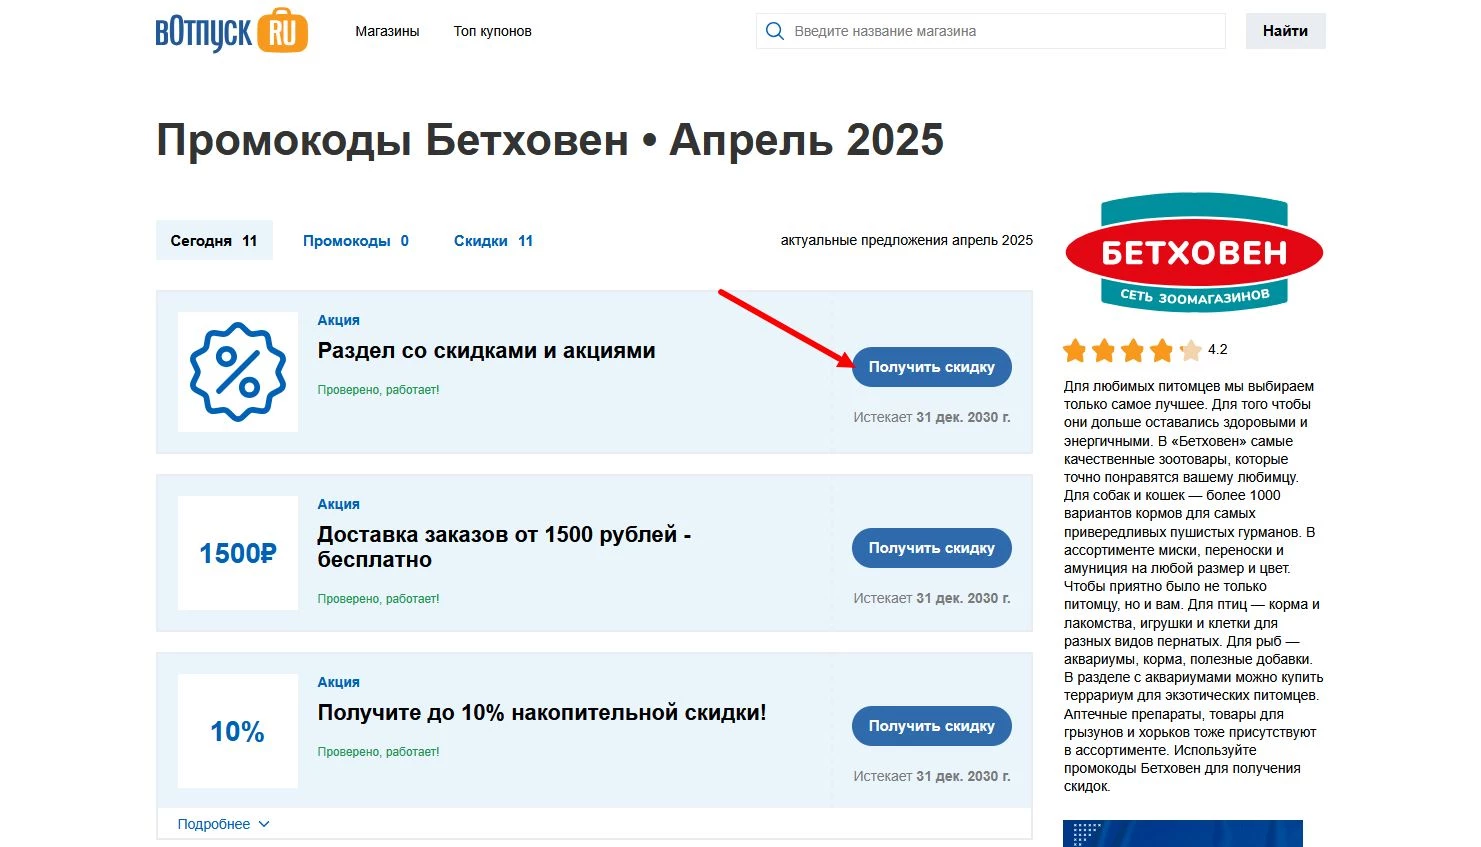This screenshot has height=847, width=1481.
Task: Click the Проверено, работает! link
Action: click(x=378, y=389)
